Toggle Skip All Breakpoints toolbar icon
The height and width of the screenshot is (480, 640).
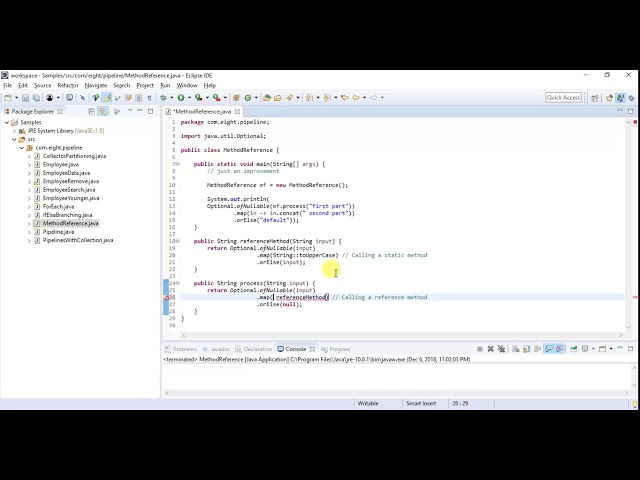pos(82,98)
